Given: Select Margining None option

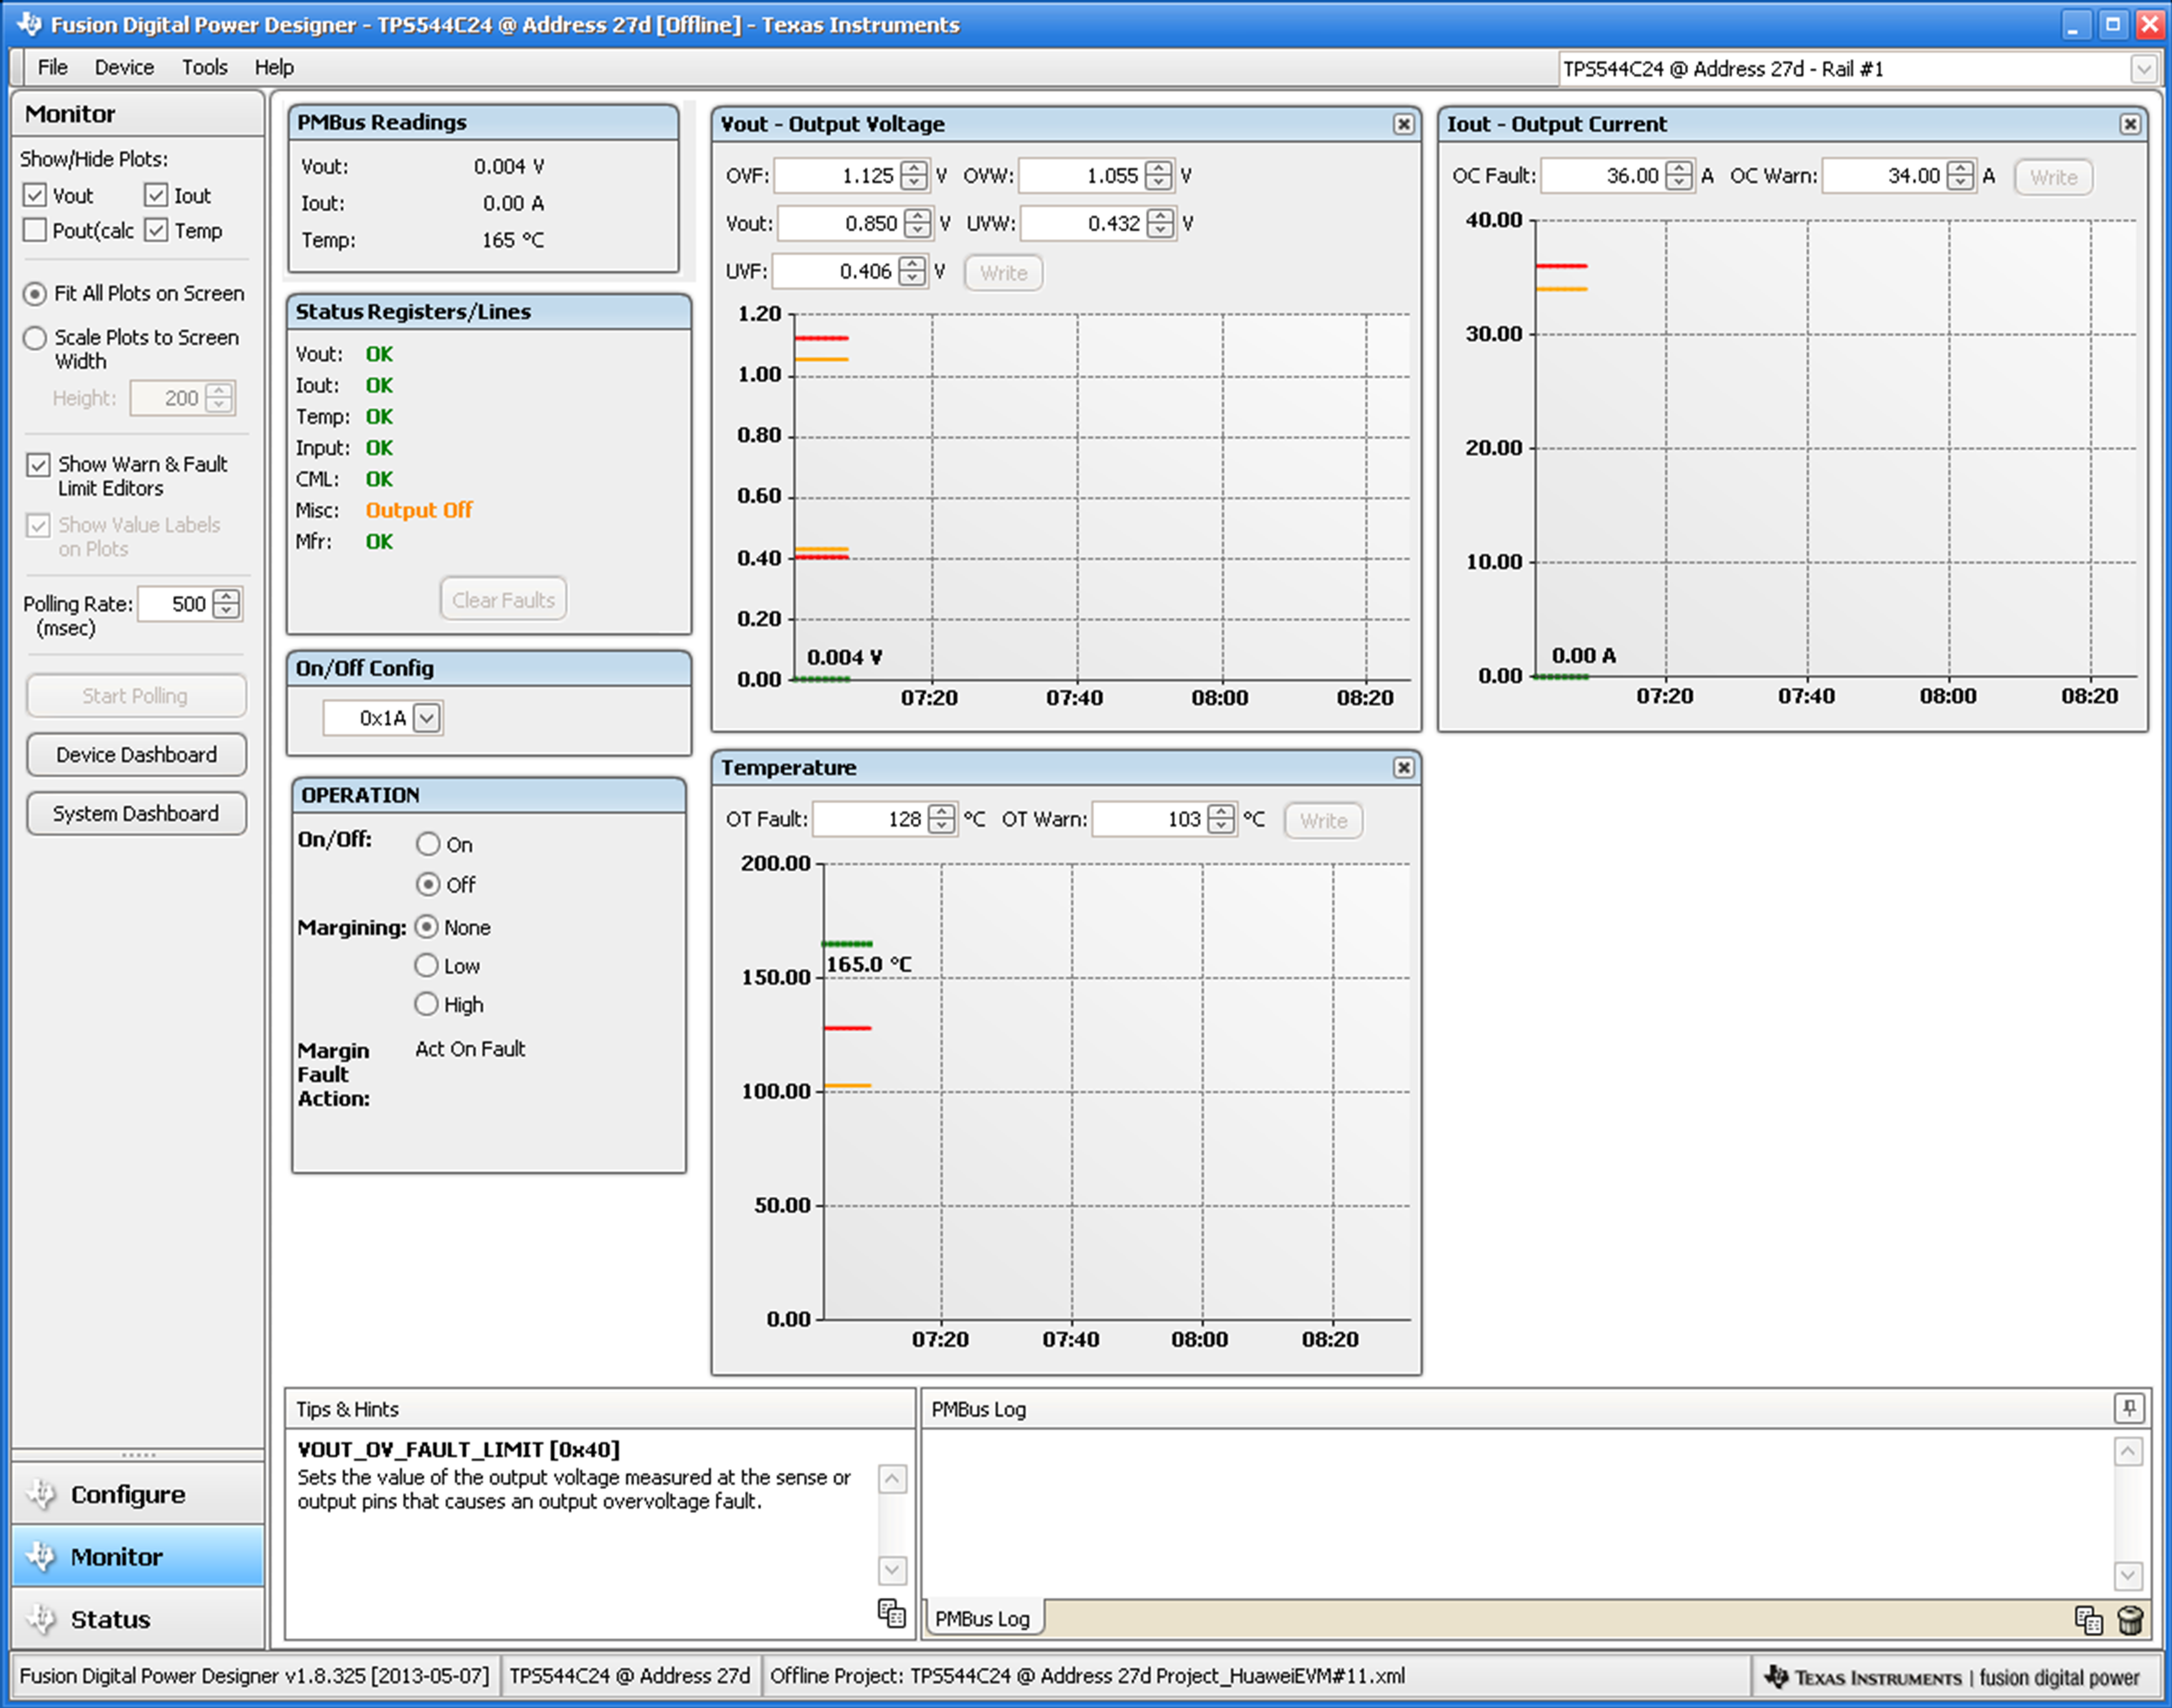Looking at the screenshot, I should [426, 927].
